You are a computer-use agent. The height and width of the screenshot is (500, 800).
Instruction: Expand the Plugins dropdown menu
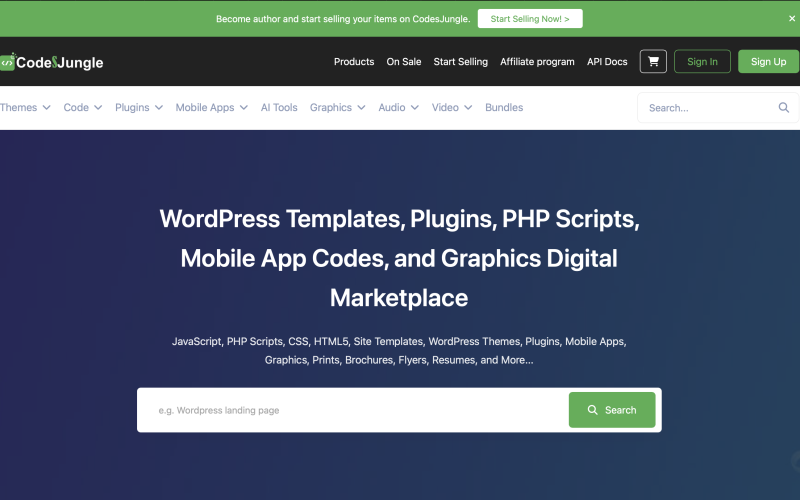tap(139, 108)
